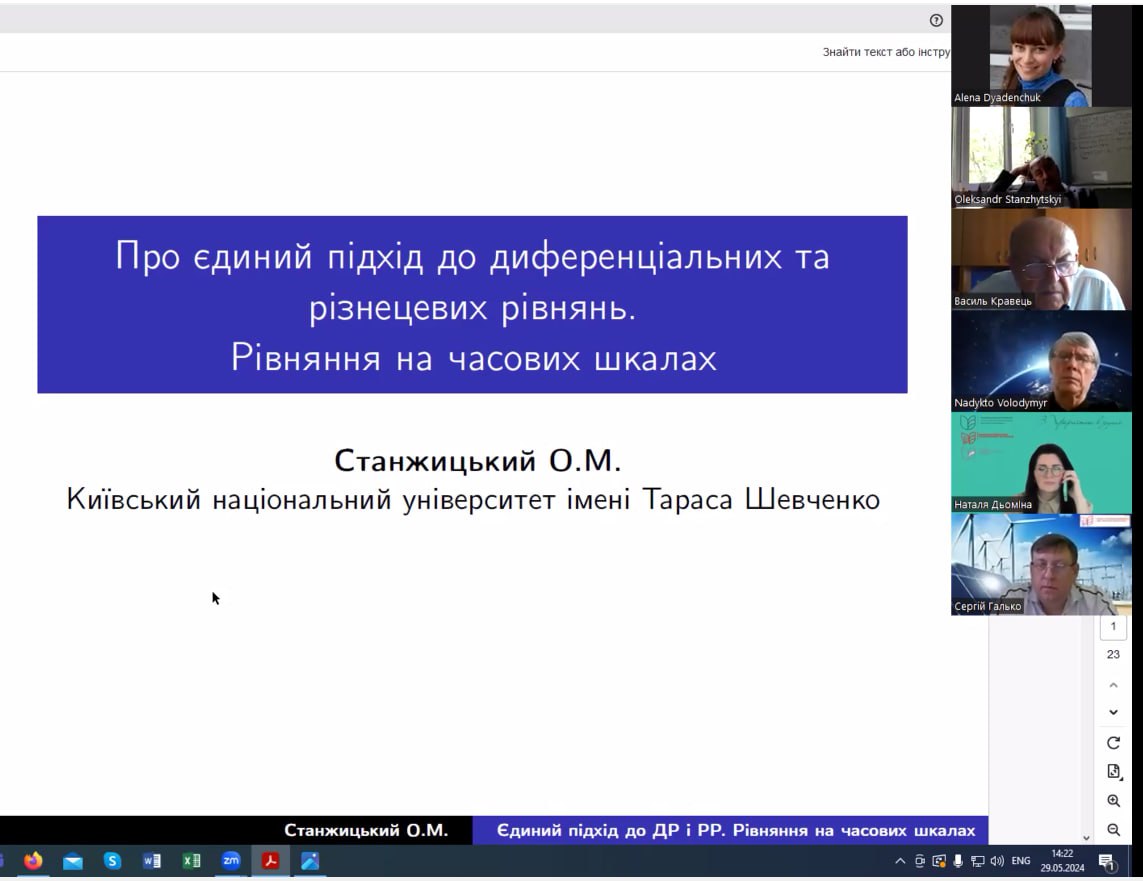This screenshot has width=1143, height=881.
Task: Click 'Київський національний університет імені Тараса Шевченко' text
Action: tap(473, 500)
